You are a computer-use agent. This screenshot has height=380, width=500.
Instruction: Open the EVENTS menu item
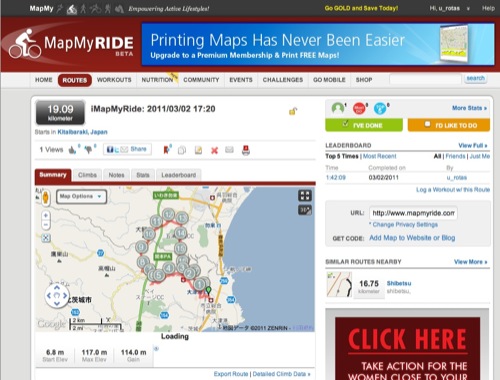click(x=241, y=80)
